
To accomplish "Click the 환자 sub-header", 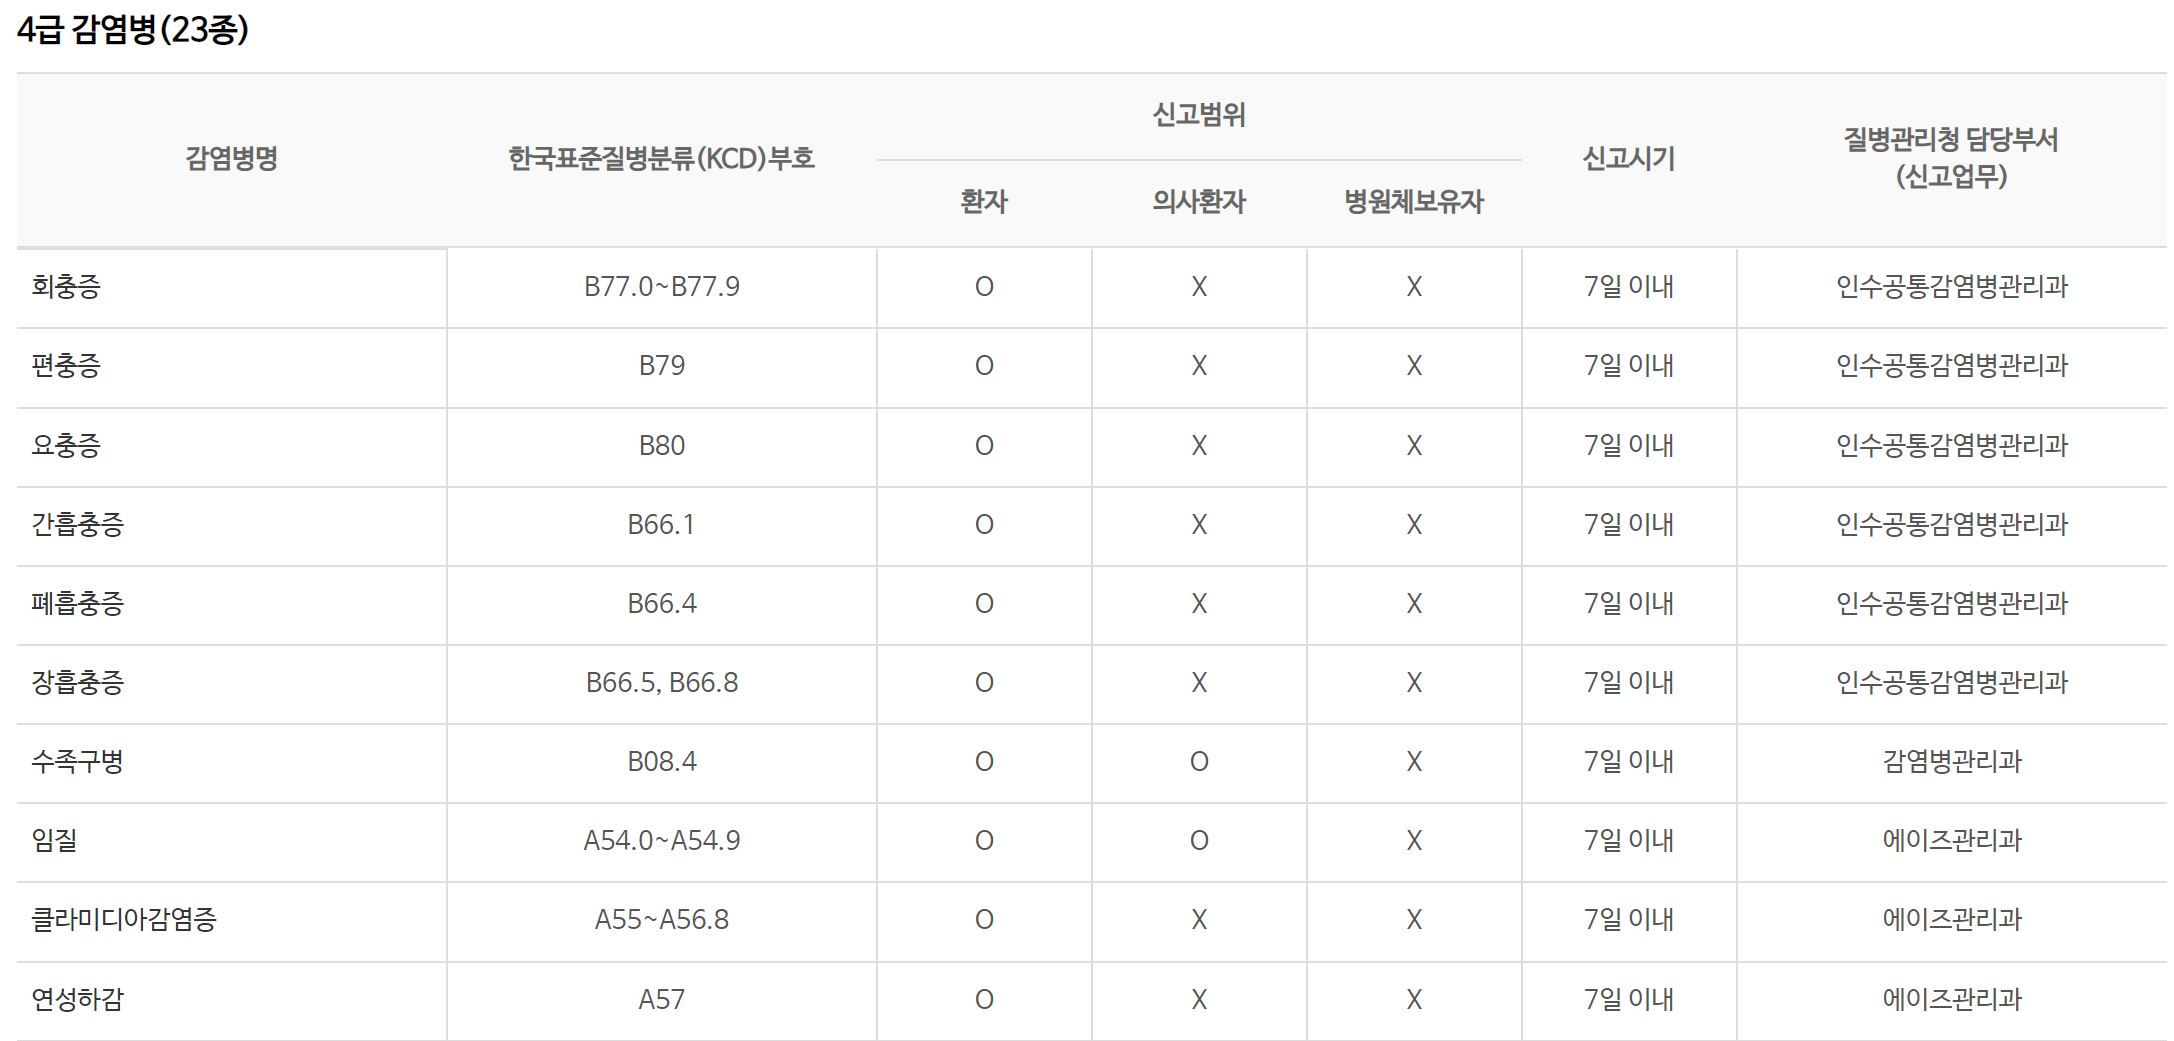I will pos(984,202).
